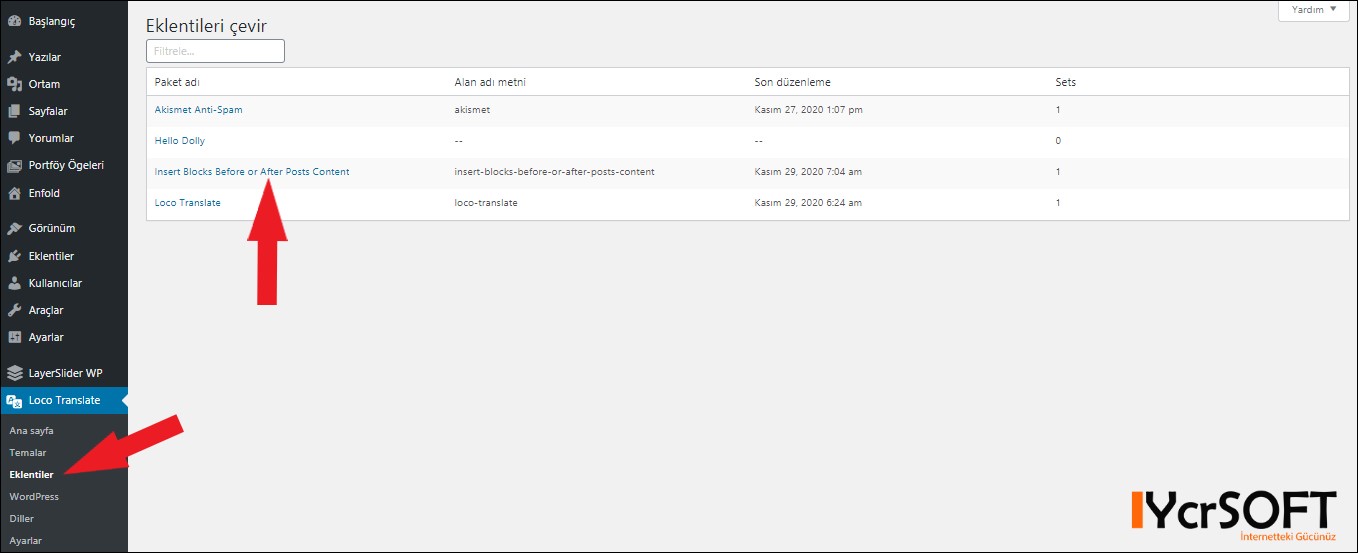
Task: Select Kasım 29, 2020 6:24 am date
Action: [808, 203]
